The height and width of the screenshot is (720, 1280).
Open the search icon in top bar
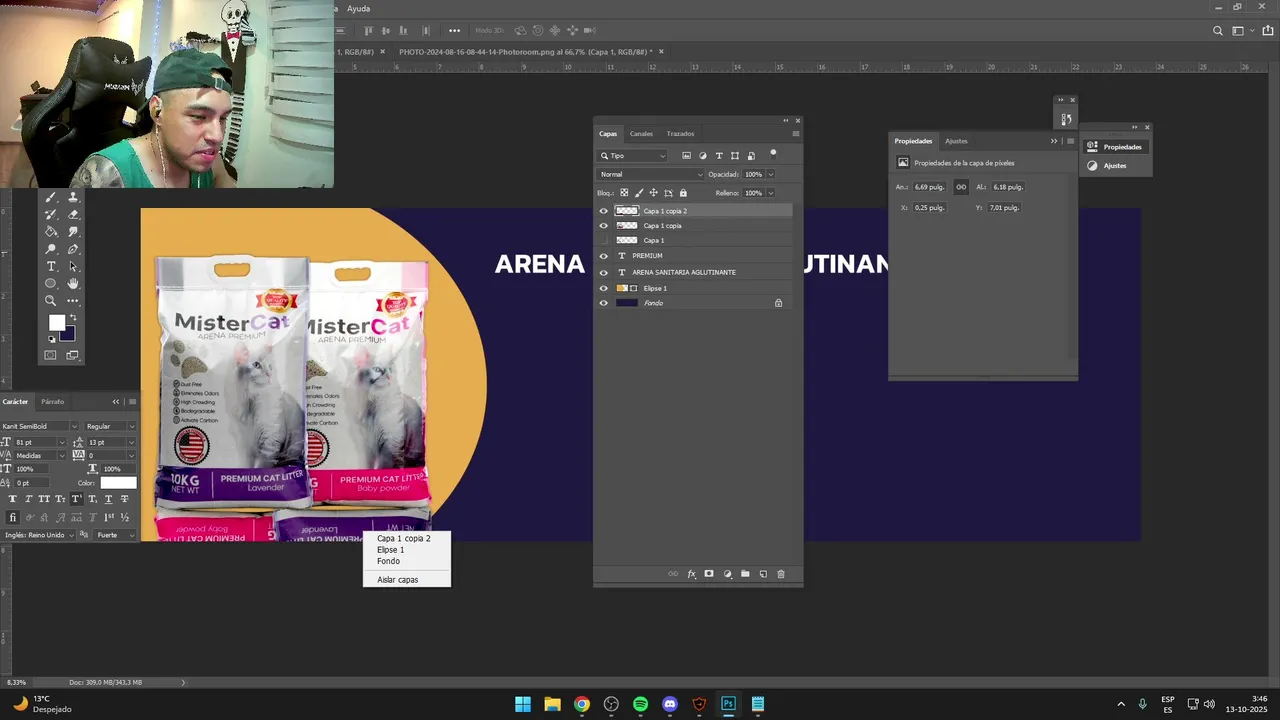point(1217,31)
